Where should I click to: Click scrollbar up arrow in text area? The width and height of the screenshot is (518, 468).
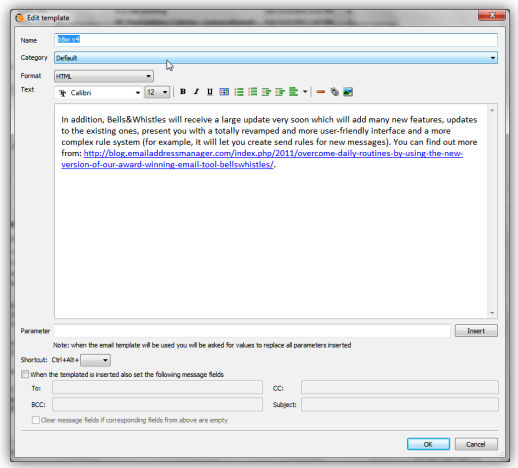(492, 110)
